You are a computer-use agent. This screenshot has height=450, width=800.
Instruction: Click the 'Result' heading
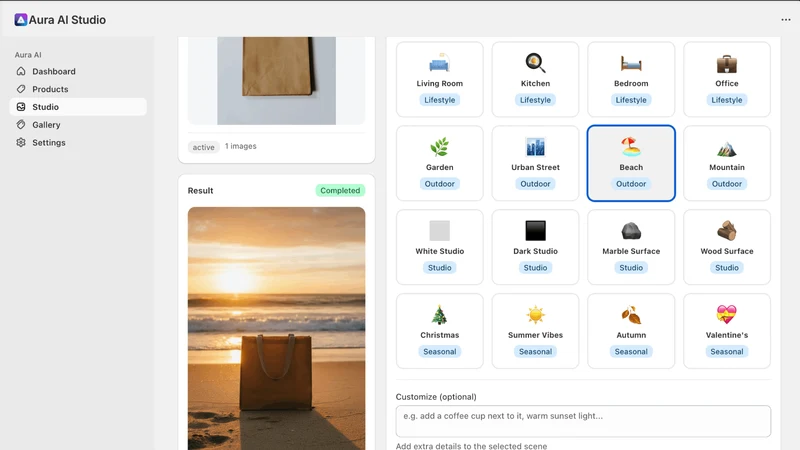[x=201, y=190]
